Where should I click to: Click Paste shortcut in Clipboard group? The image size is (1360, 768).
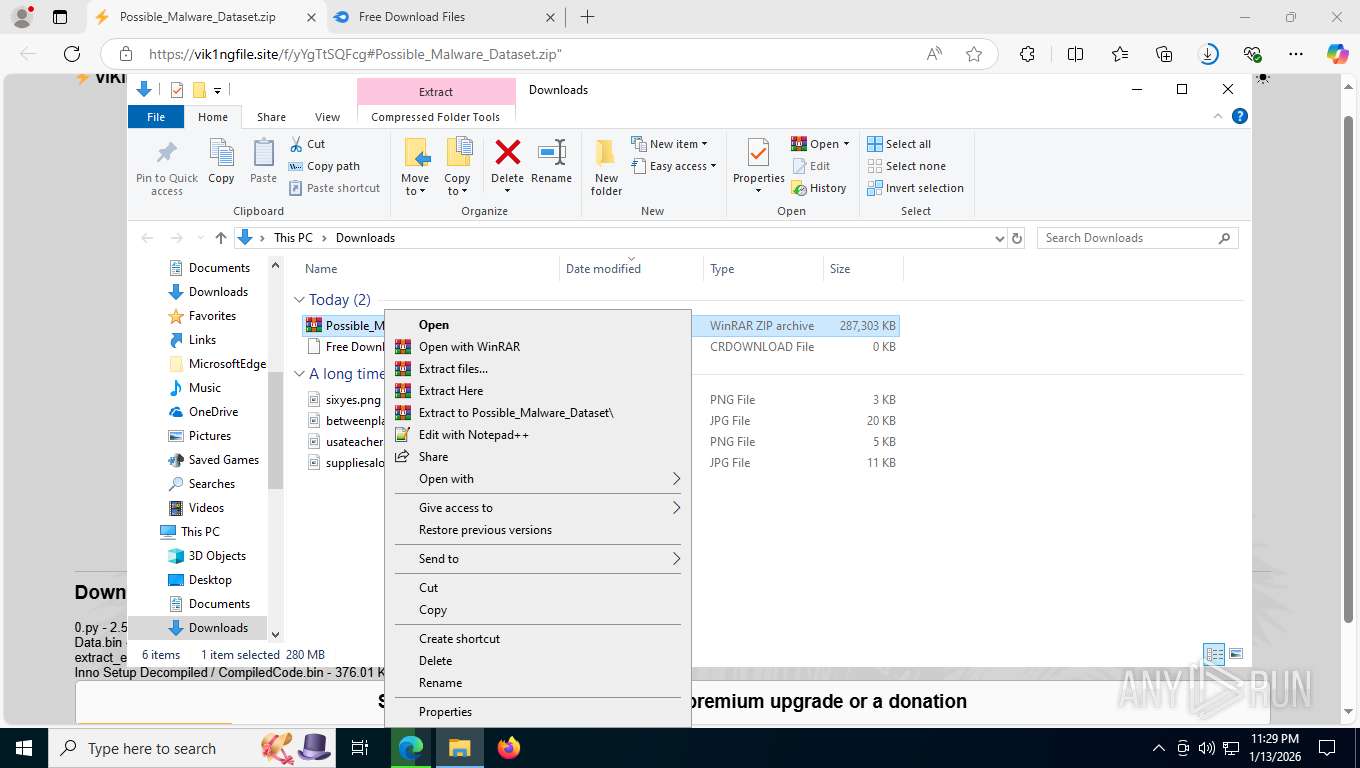click(x=335, y=188)
